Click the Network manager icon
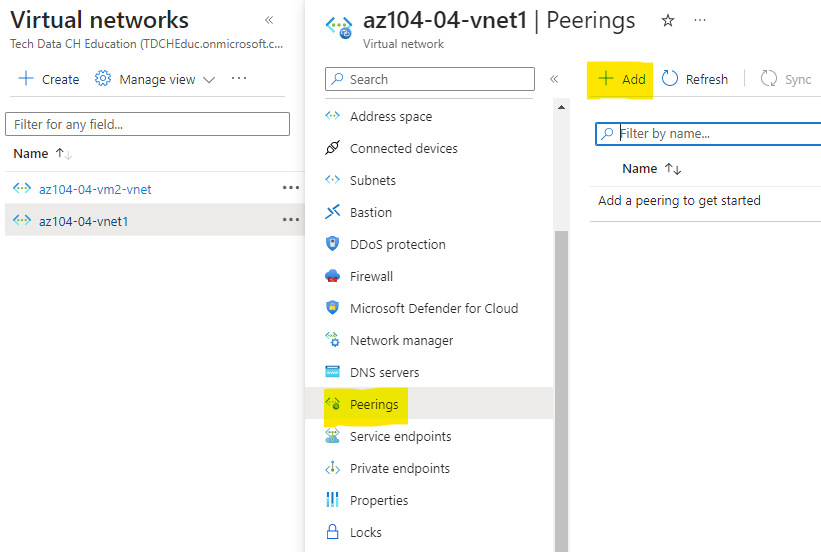821x552 pixels. pos(332,339)
